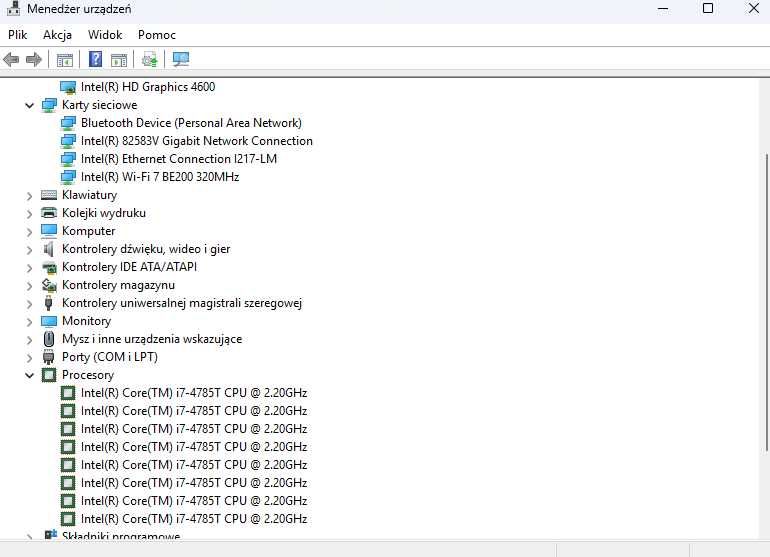Expand the Klawiatury category
This screenshot has width=770, height=557.
[x=29, y=196]
